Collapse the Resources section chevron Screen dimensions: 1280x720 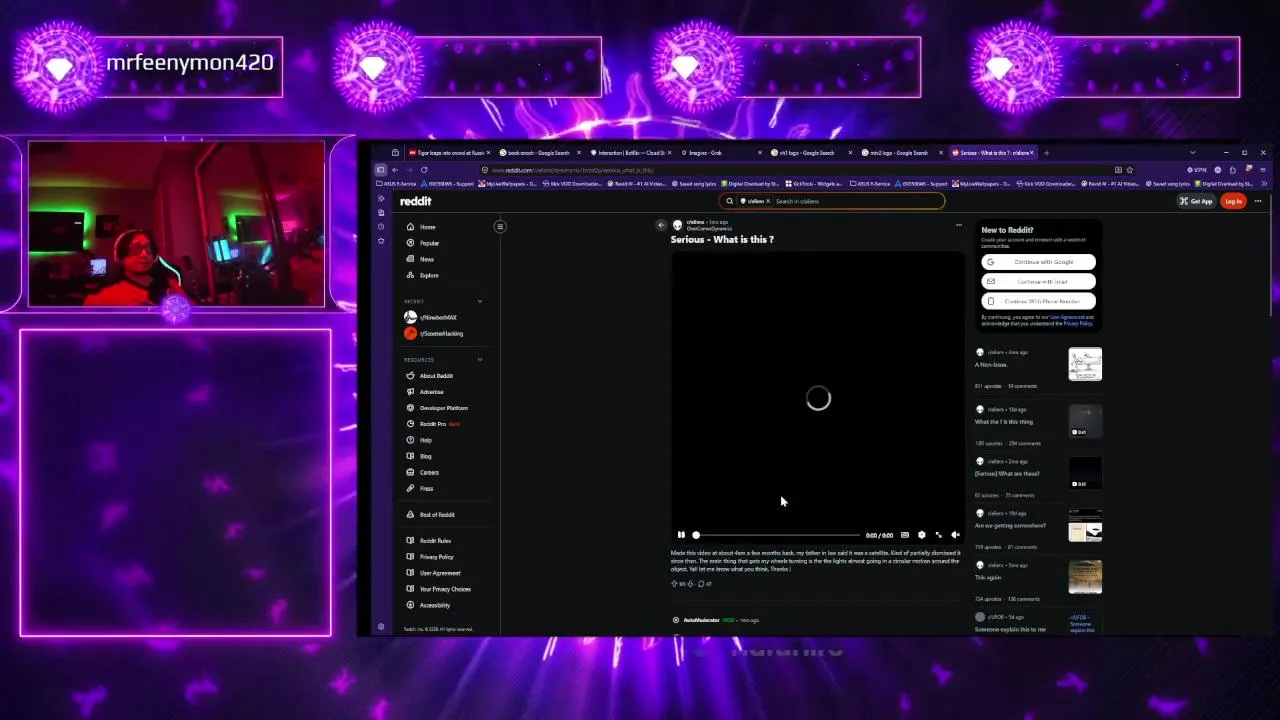pos(479,360)
